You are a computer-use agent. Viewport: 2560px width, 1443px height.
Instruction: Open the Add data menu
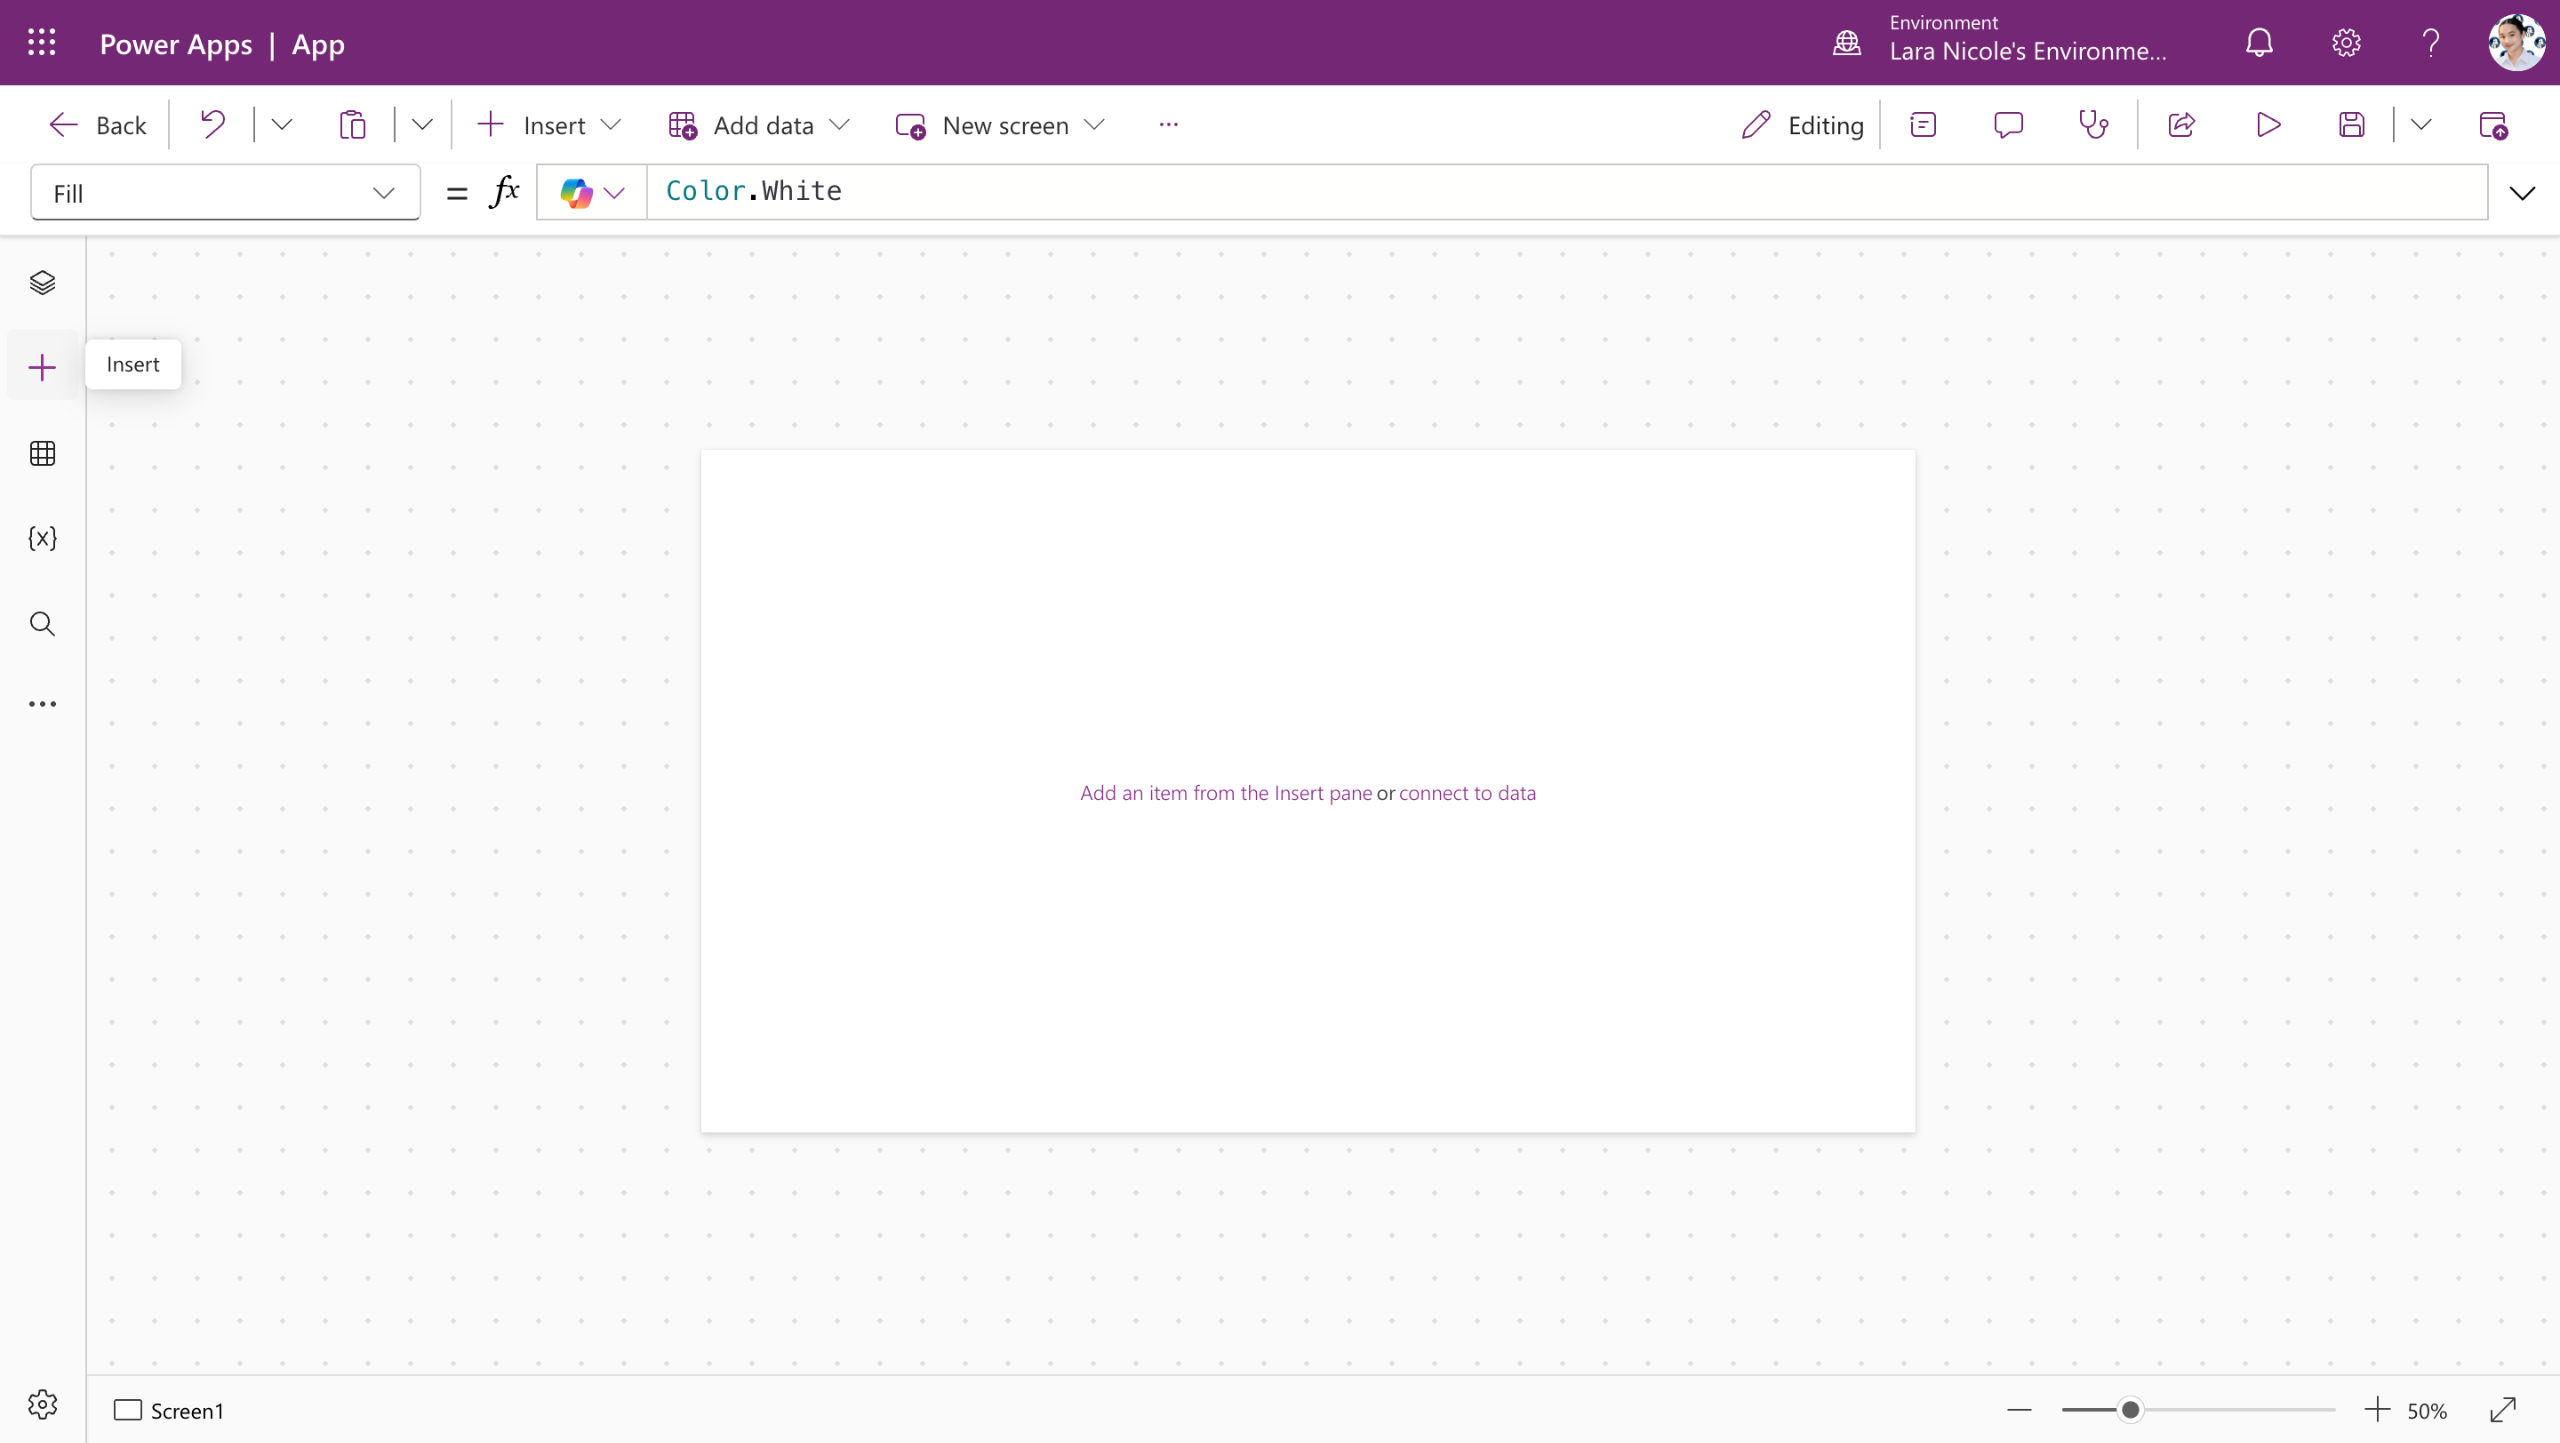(x=759, y=125)
